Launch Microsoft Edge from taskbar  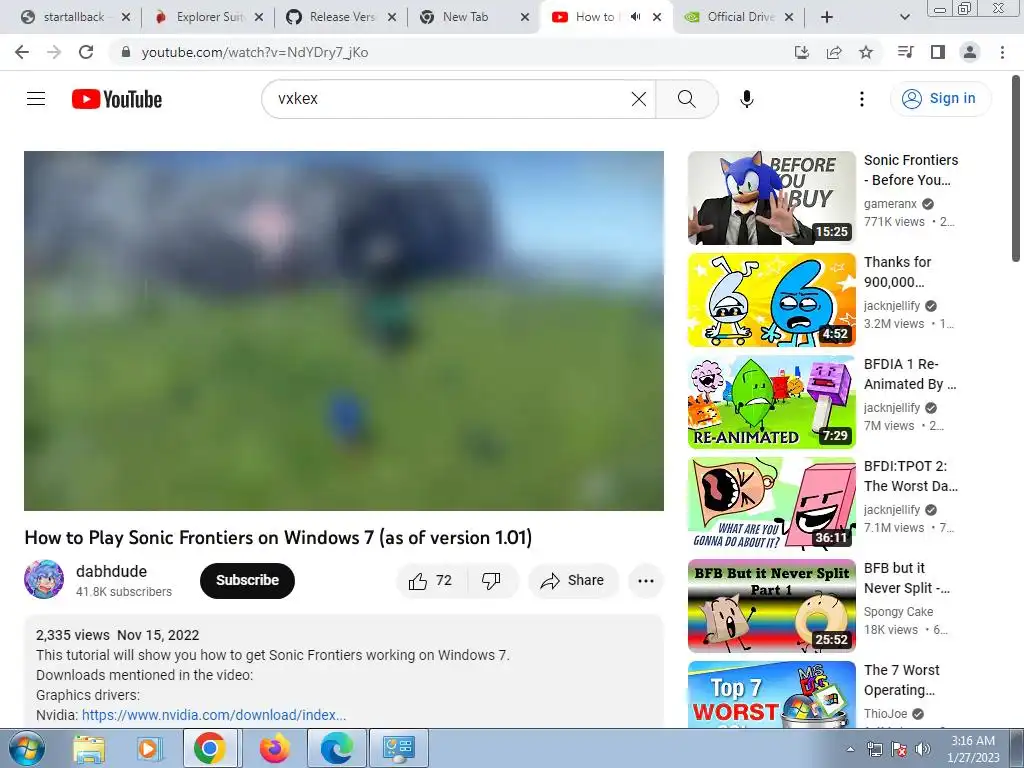[x=337, y=748]
